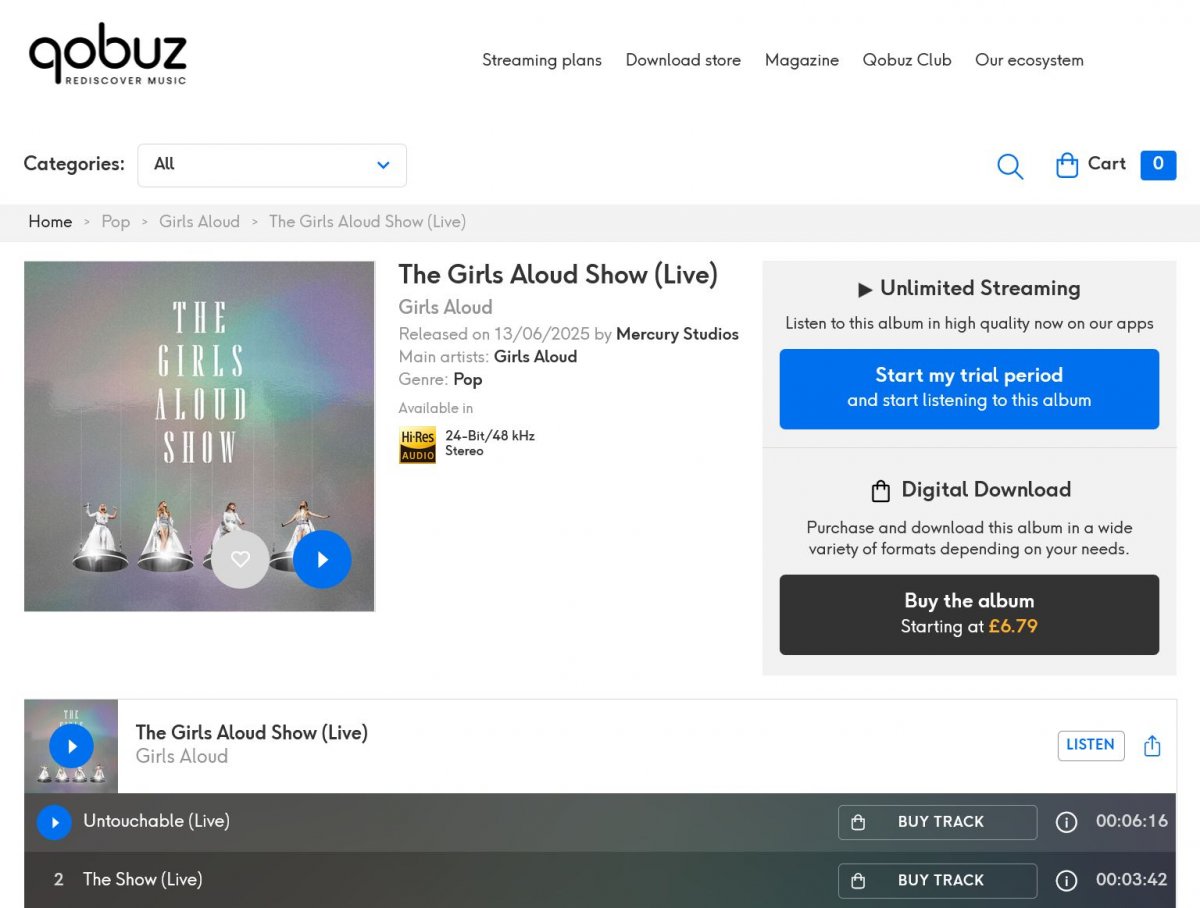Viewport: 1200px width, 908px height.
Task: Buy track The Show (Live)
Action: pyautogui.click(x=937, y=880)
